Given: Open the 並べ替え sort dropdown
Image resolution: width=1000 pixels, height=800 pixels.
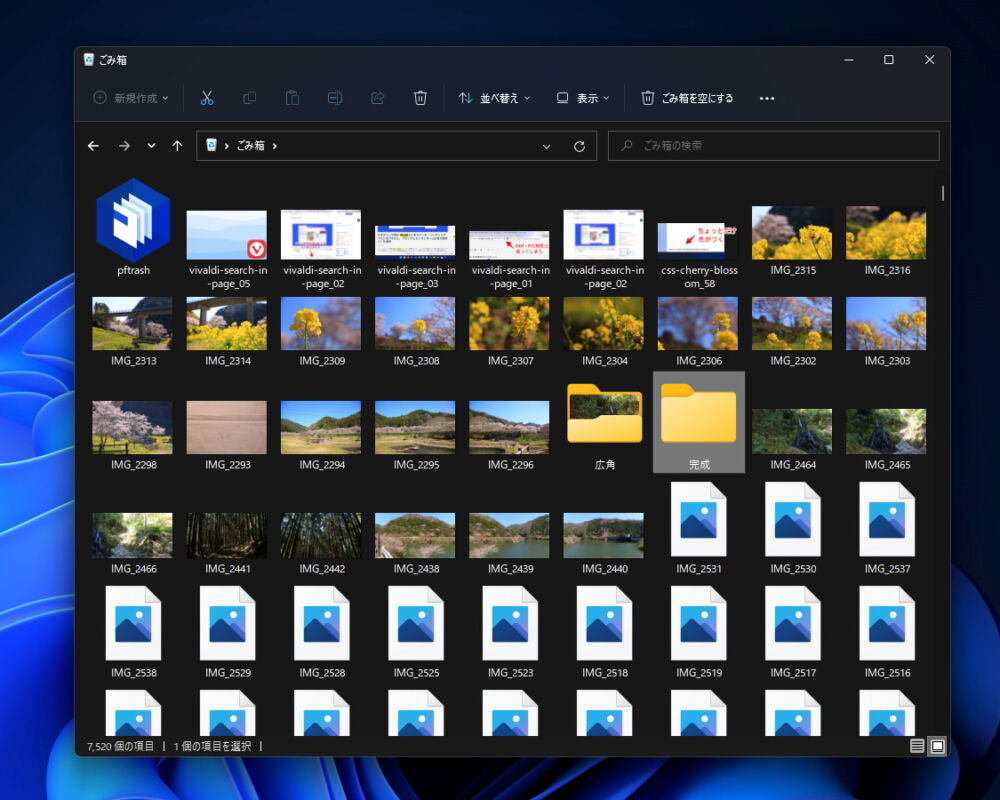Looking at the screenshot, I should [x=494, y=98].
